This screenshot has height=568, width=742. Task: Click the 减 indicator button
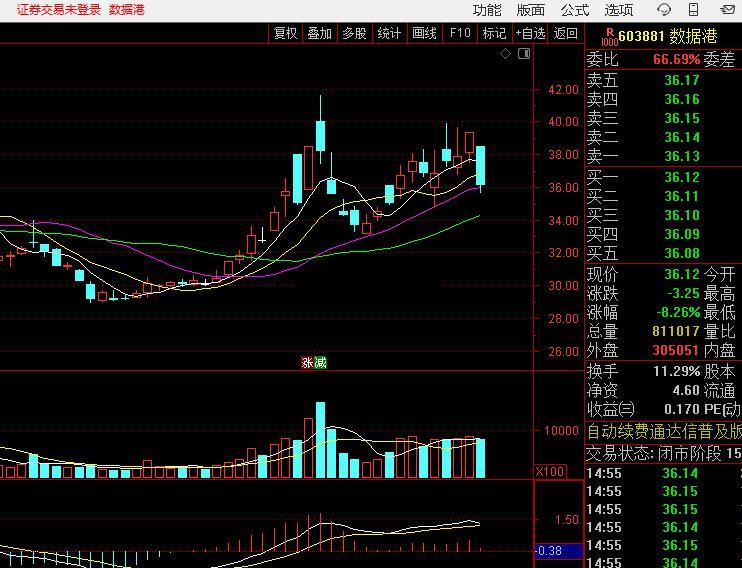coord(320,363)
